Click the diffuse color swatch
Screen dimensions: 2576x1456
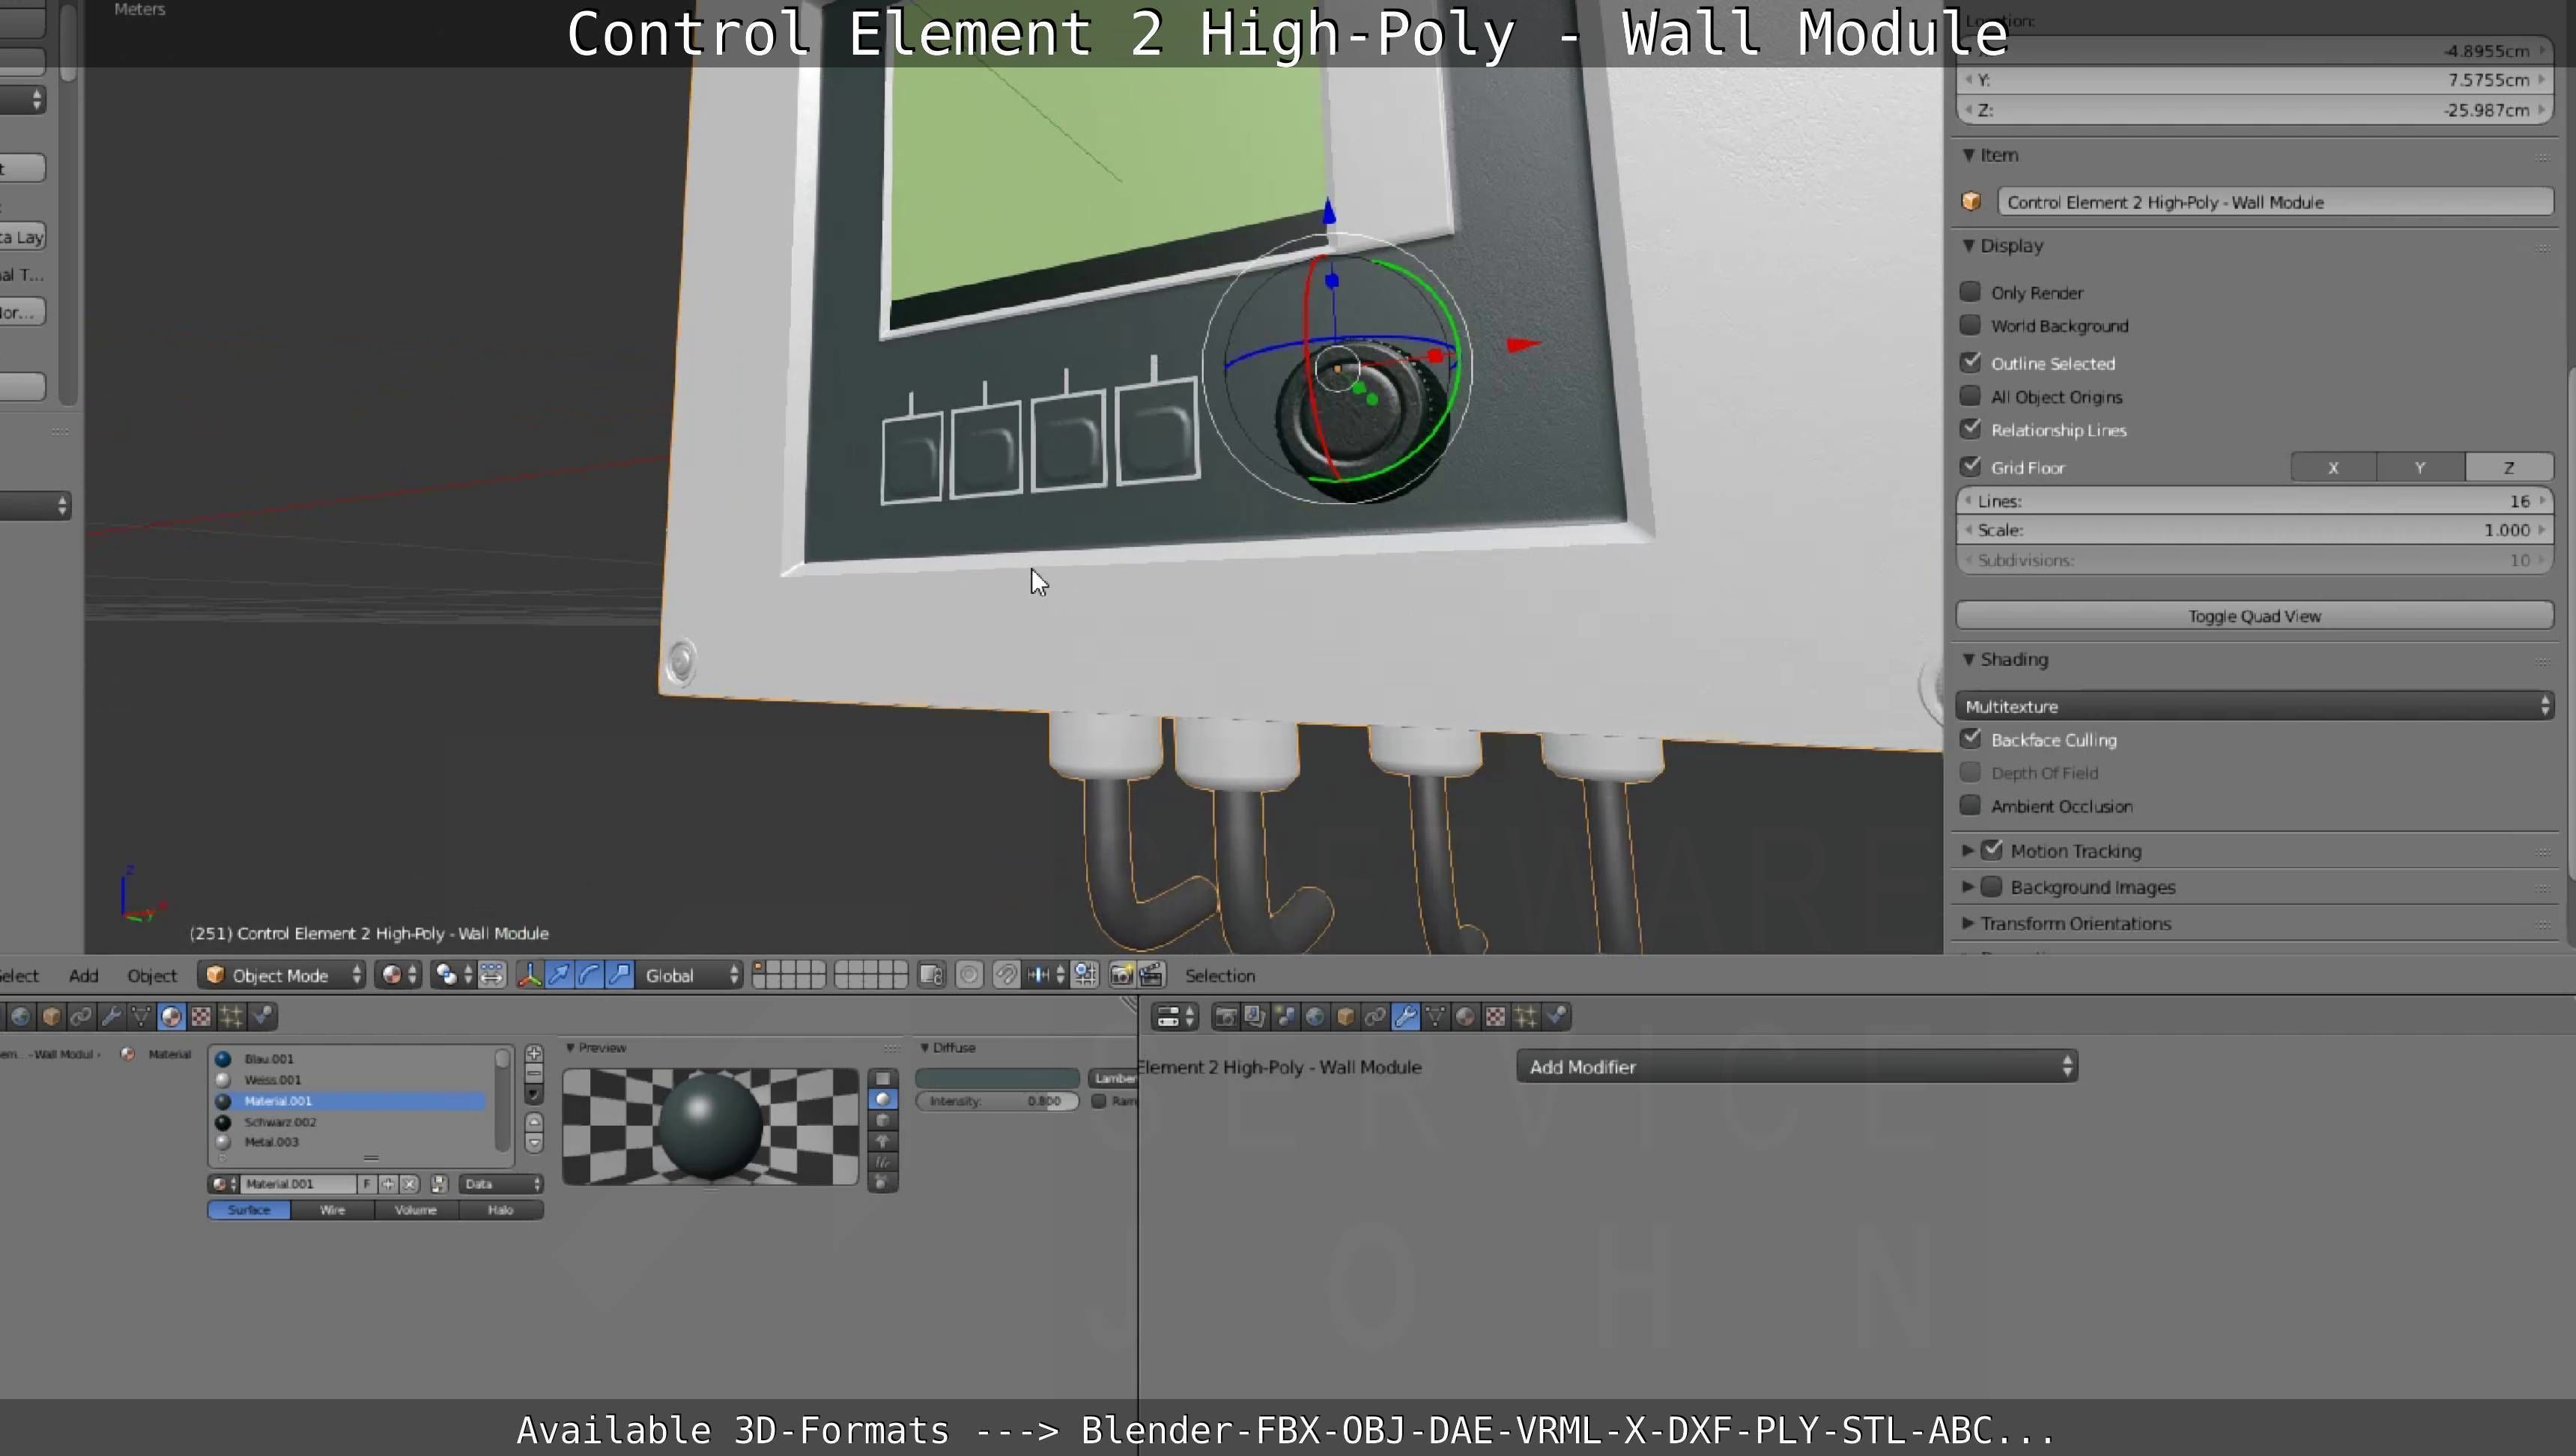pos(997,1078)
